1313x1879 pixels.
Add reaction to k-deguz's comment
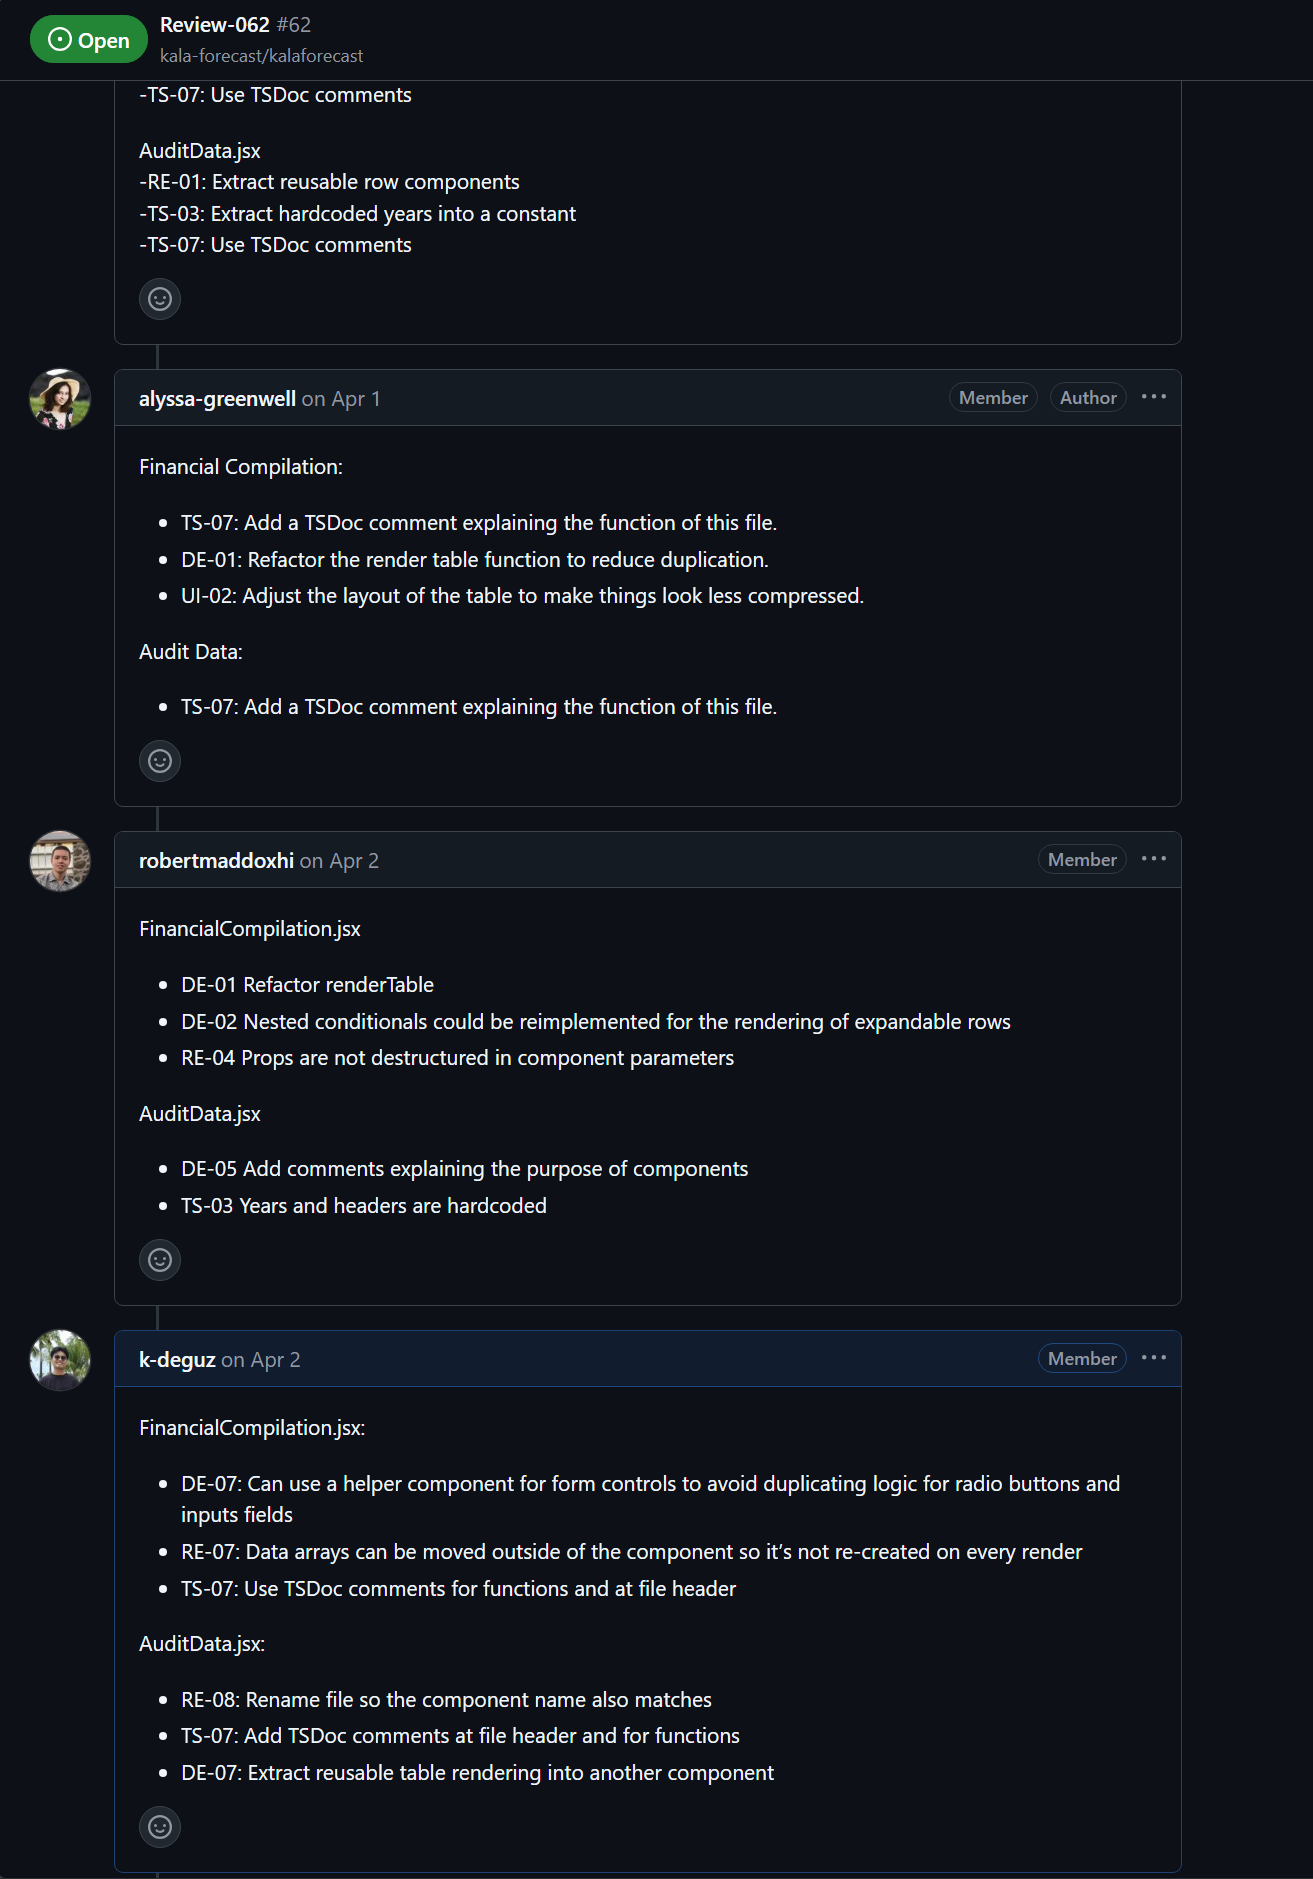point(160,1827)
